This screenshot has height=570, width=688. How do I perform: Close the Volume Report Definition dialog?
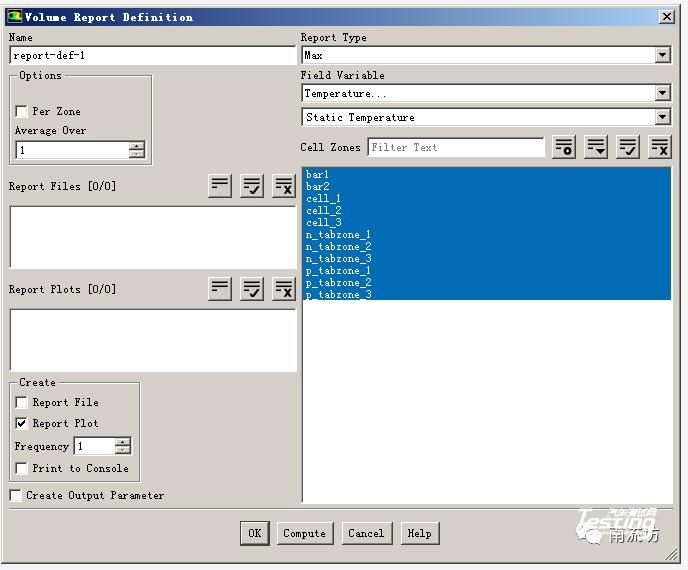coord(666,17)
